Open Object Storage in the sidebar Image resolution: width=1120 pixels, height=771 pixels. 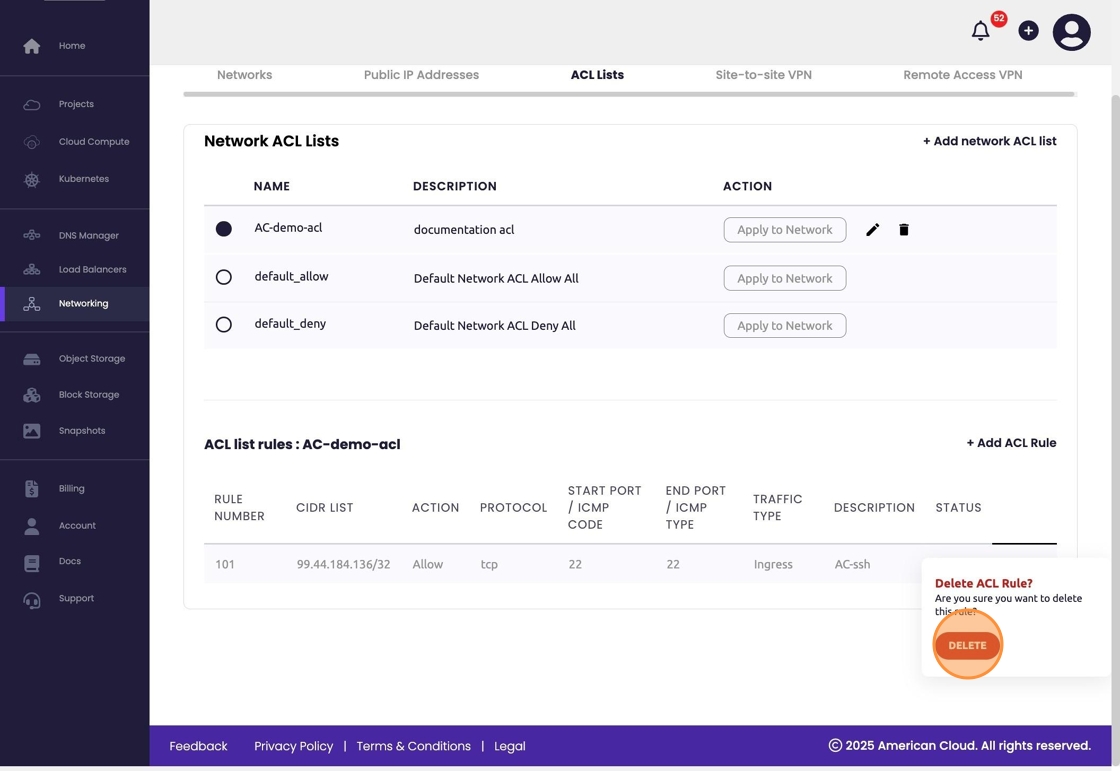(91, 359)
